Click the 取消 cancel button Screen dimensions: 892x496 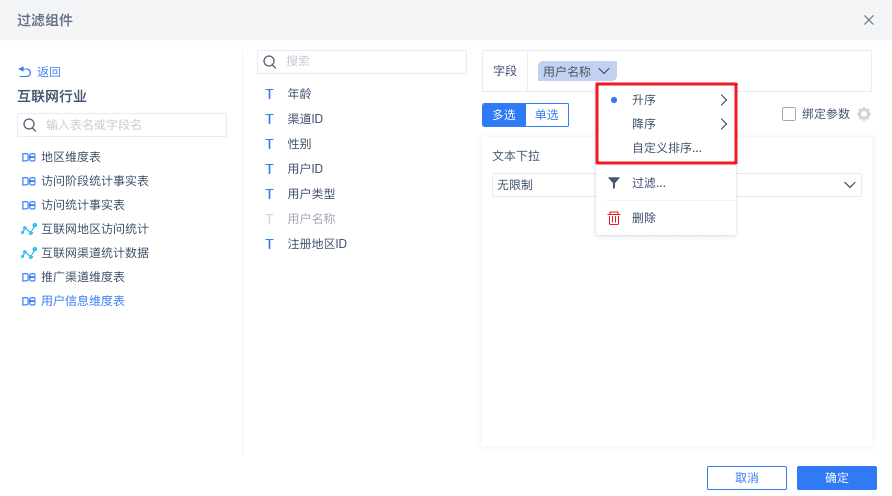click(747, 478)
